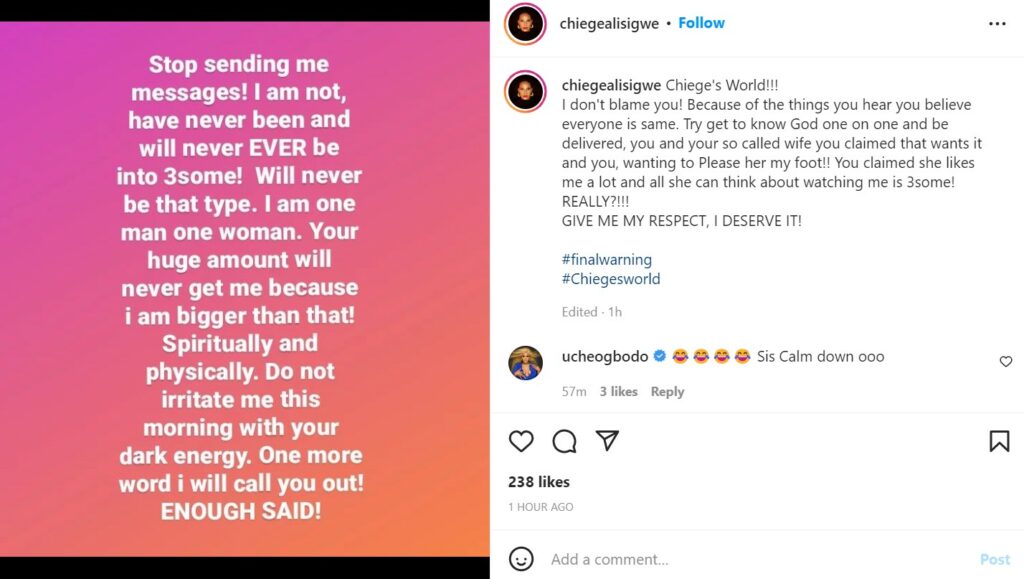Viewport: 1024px width, 579px height.
Task: Like the post with heart icon
Action: click(521, 441)
